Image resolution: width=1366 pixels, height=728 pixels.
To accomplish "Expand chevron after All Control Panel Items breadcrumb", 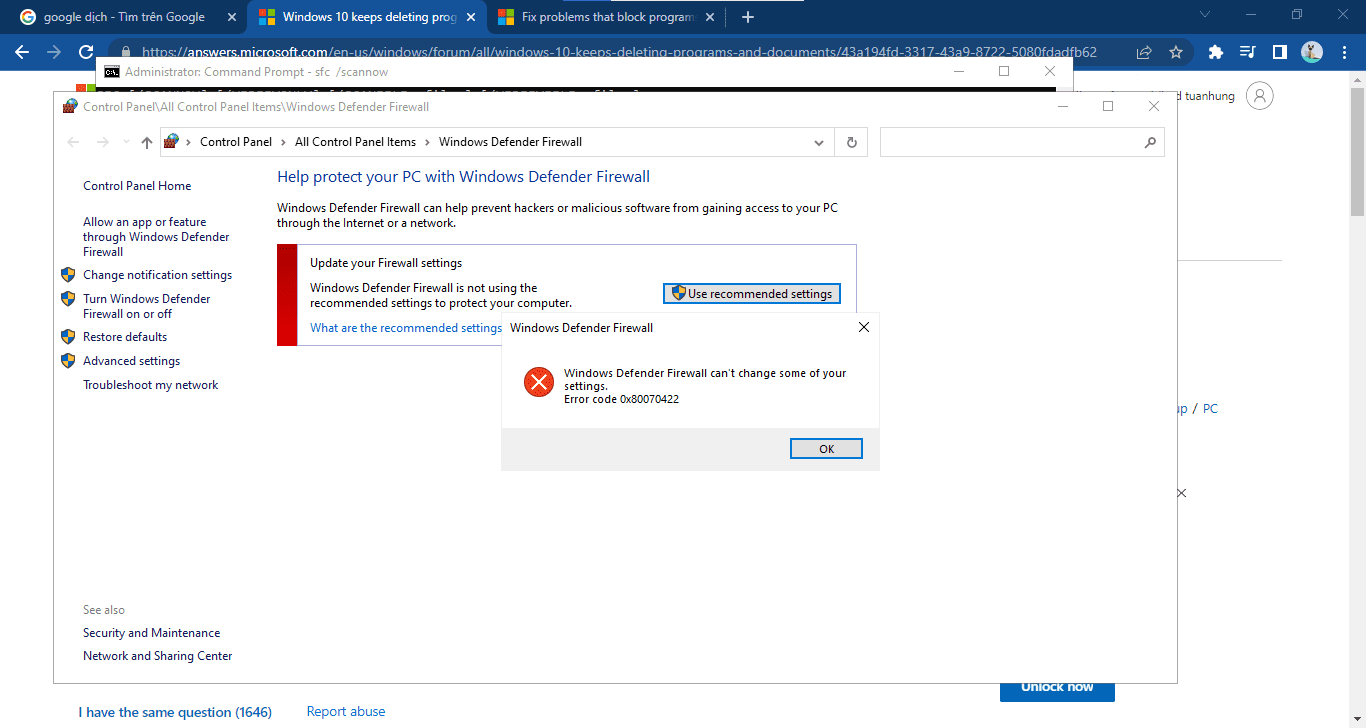I will click(x=427, y=142).
